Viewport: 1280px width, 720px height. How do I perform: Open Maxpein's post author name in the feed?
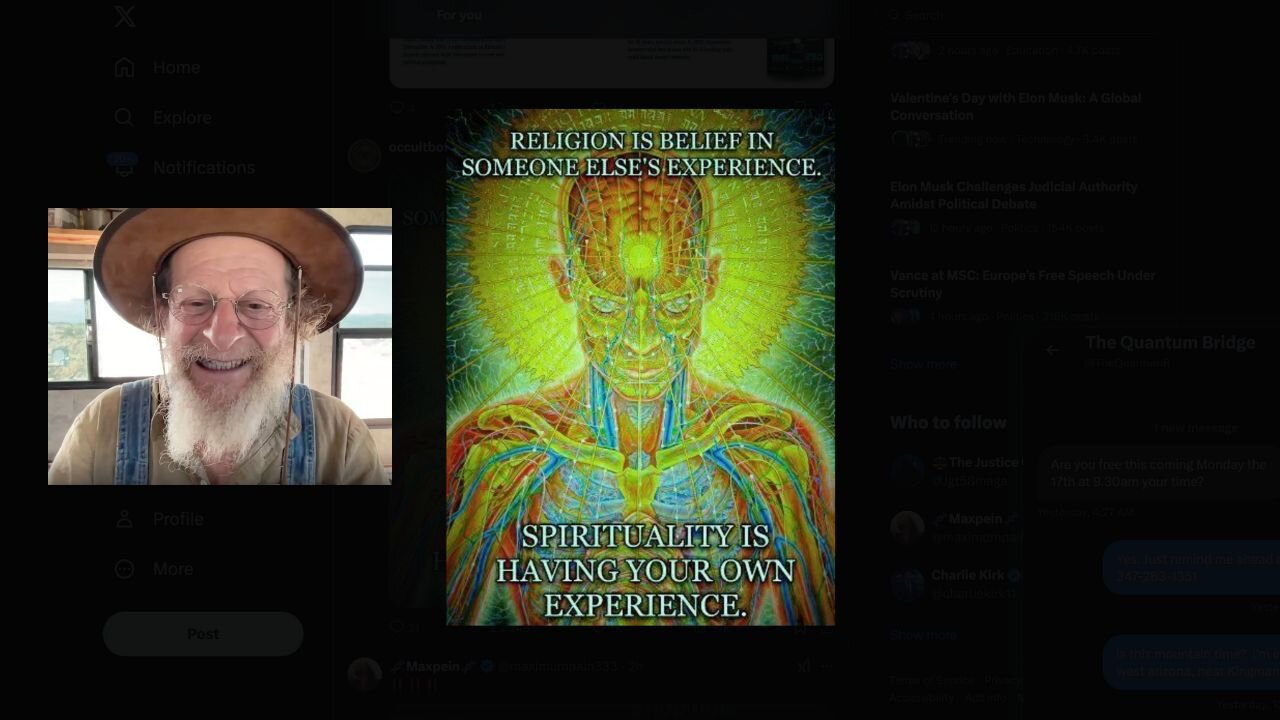tap(433, 666)
